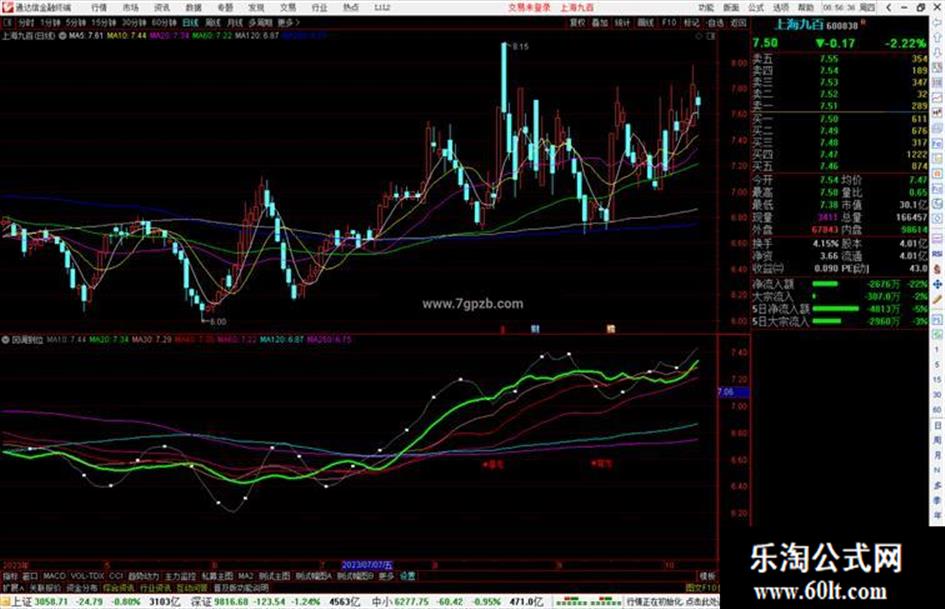Click the 通达信 app logo icon
The width and height of the screenshot is (945, 609).
coord(7,8)
